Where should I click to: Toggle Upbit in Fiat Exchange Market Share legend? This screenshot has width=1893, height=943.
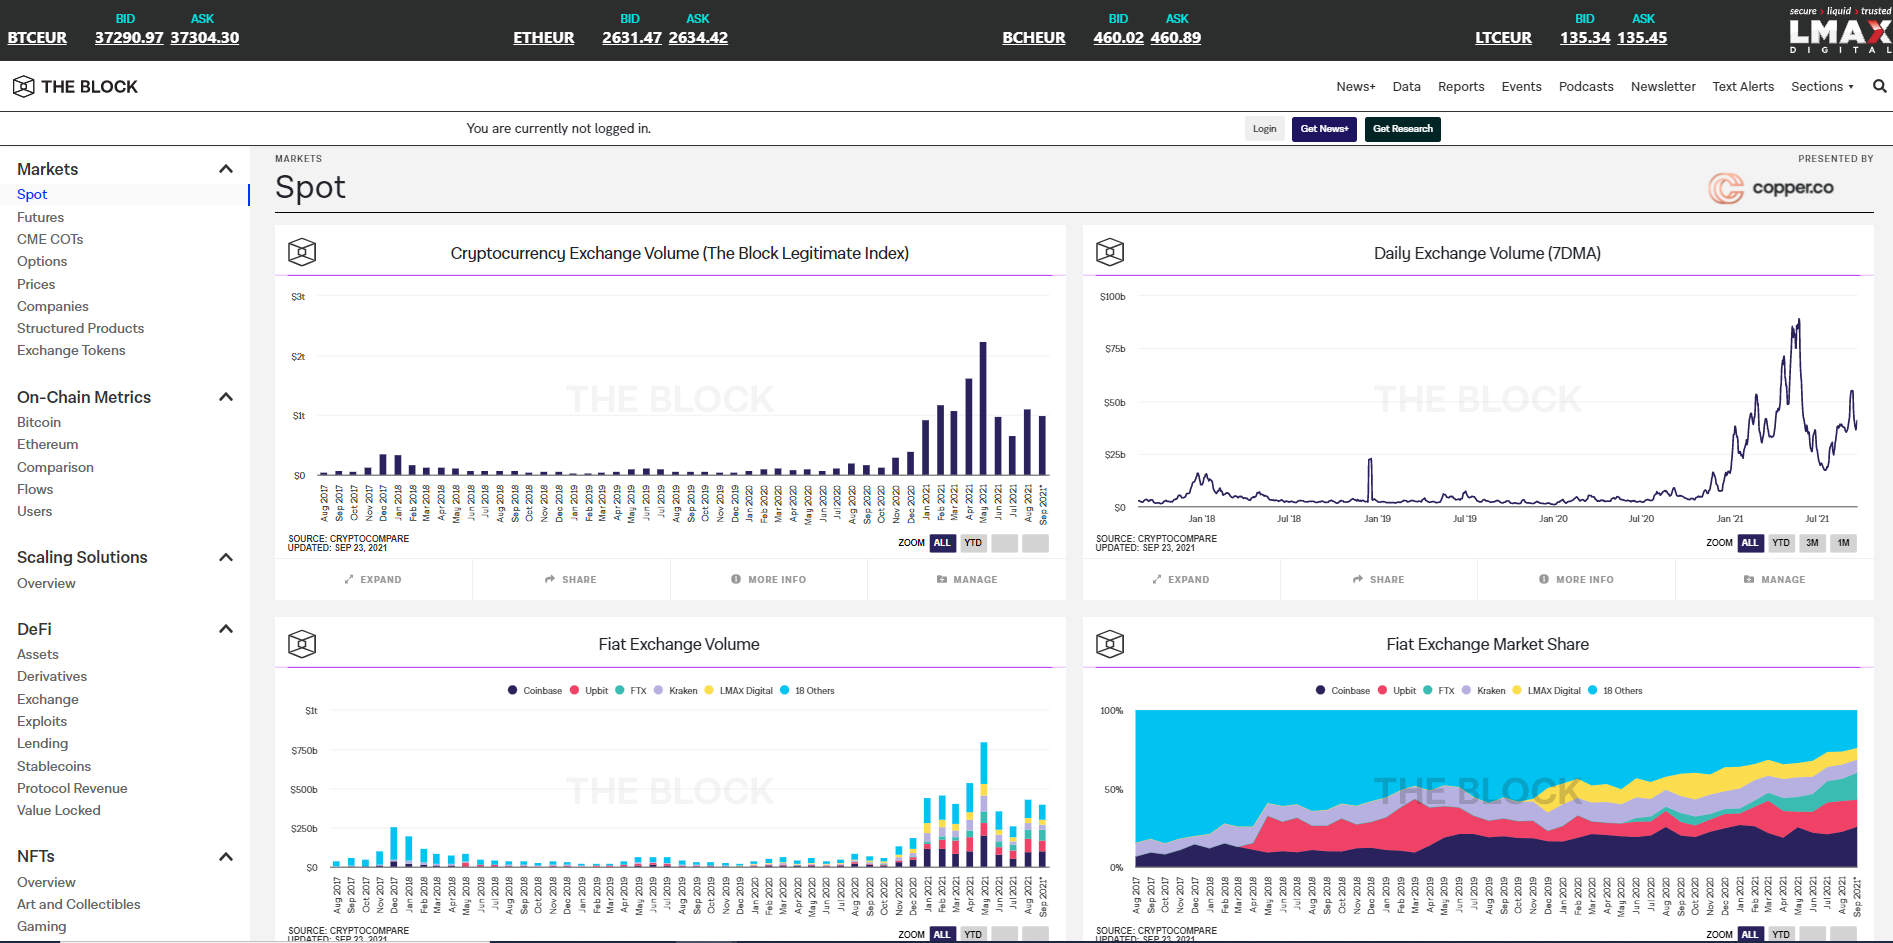point(1397,691)
